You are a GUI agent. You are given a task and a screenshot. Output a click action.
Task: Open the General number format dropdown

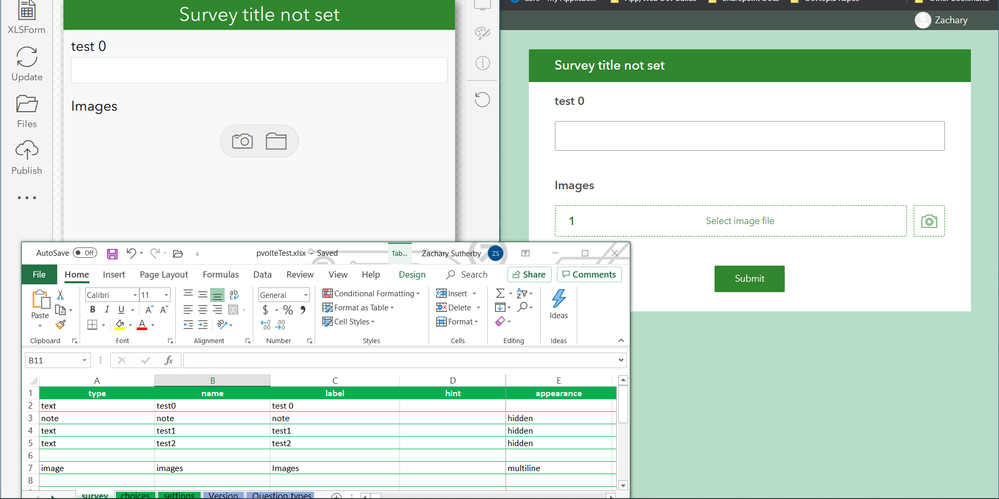305,295
